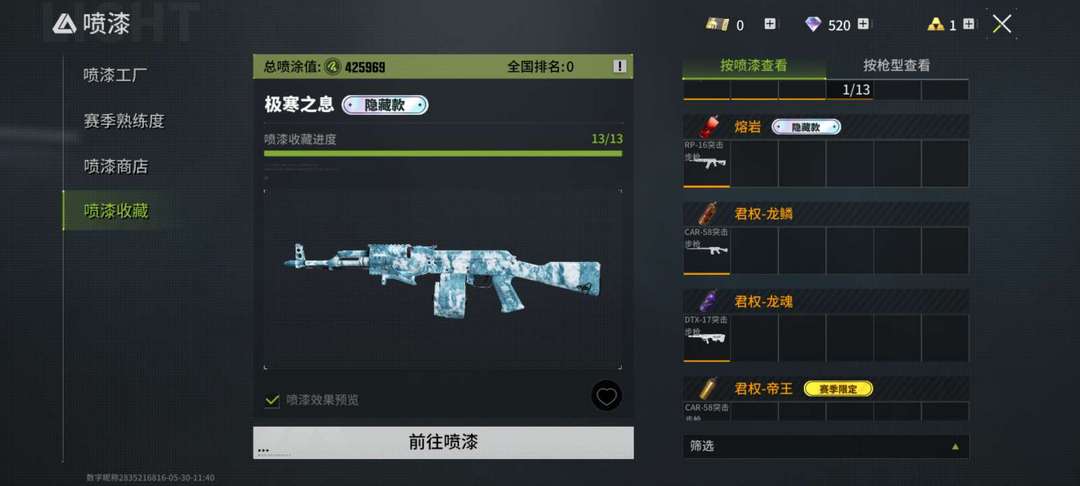The width and height of the screenshot is (1080, 486).
Task: Open 赛季熟练度 in the side menu
Action: [x=123, y=121]
